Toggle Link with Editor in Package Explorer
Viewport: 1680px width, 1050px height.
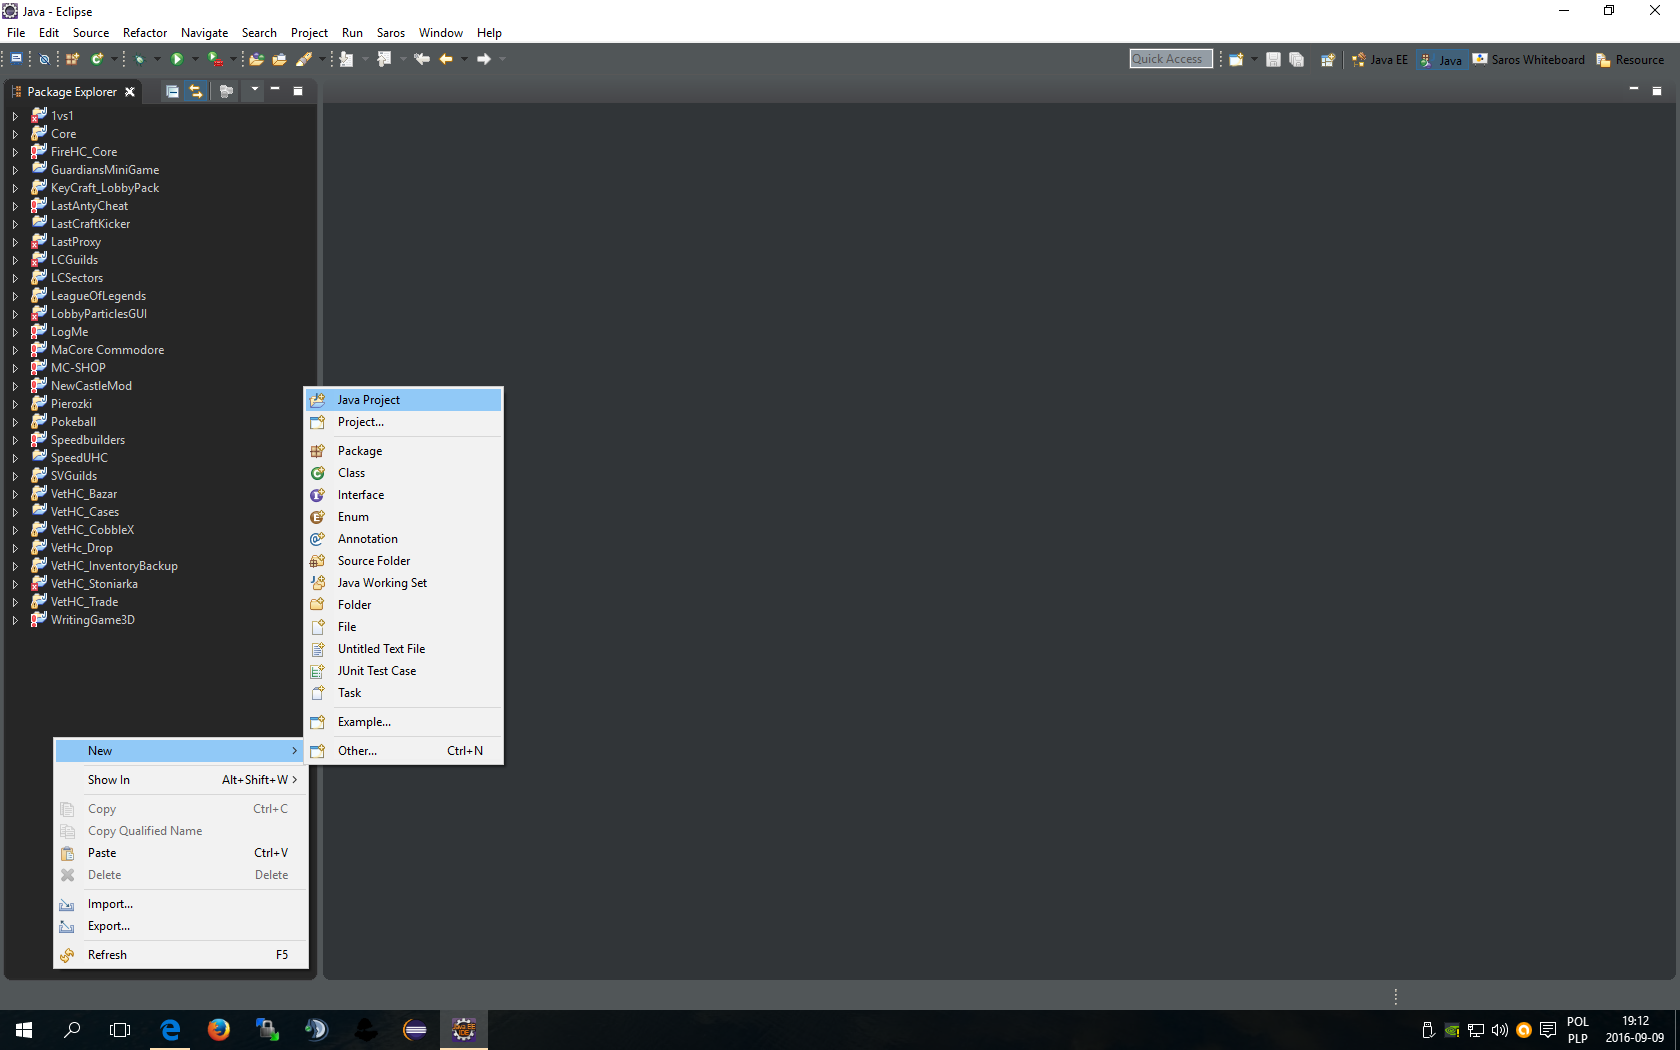point(196,92)
